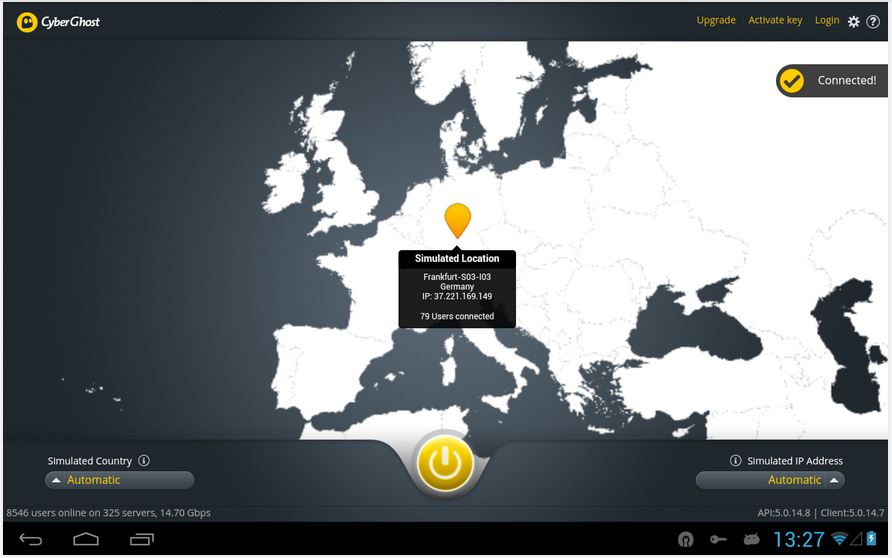Click the yellow checkmark in Connected badge
The width and height of the screenshot is (892, 558).
pyautogui.click(x=791, y=81)
